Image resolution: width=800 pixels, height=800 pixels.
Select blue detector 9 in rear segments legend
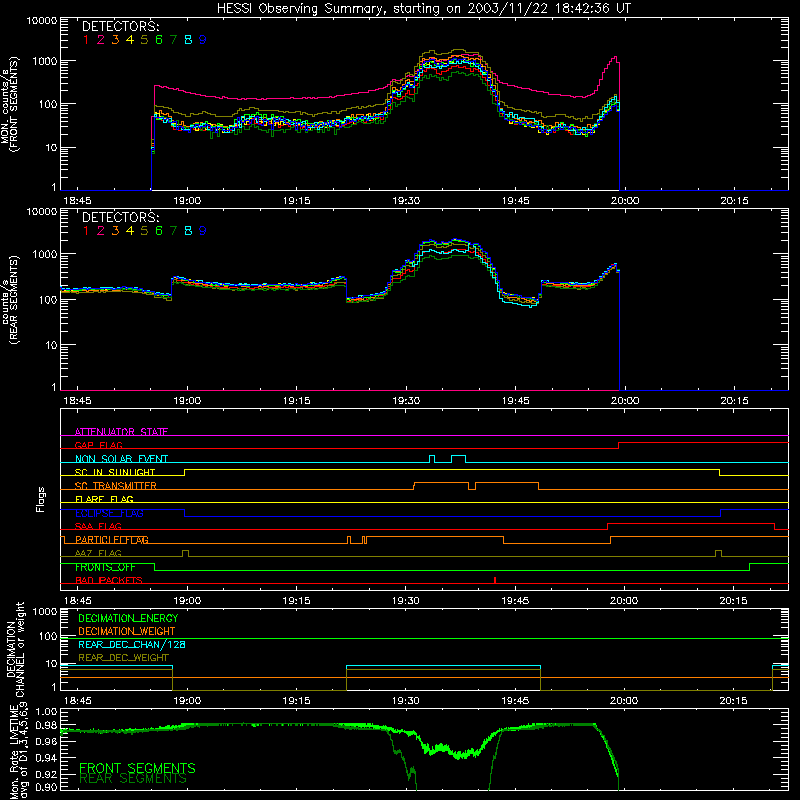point(203,231)
